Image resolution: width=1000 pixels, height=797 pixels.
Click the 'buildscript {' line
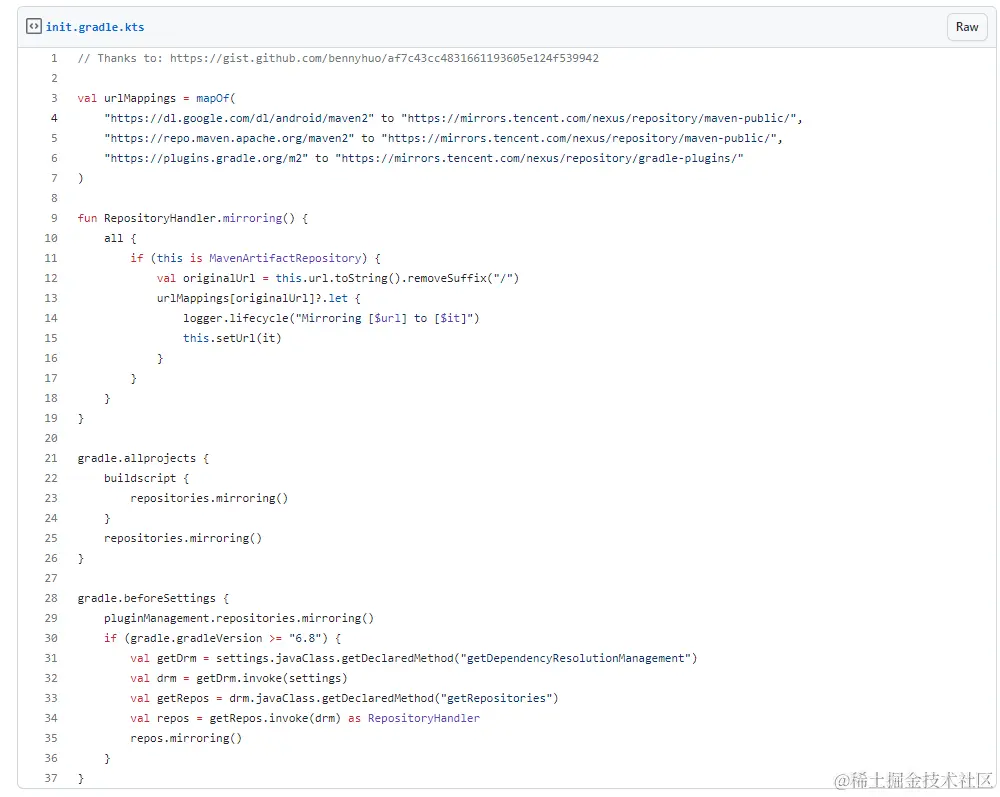pyautogui.click(x=147, y=478)
